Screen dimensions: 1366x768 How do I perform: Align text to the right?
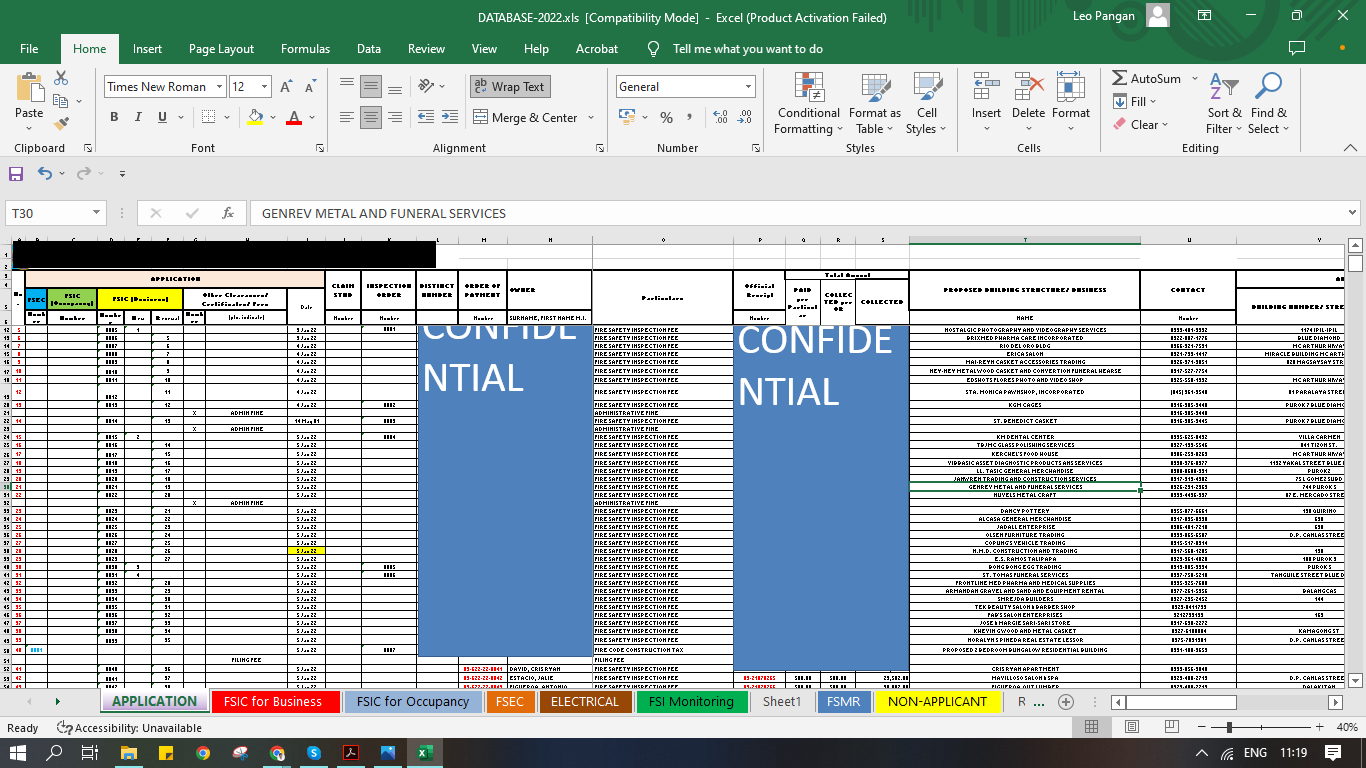pyautogui.click(x=395, y=118)
